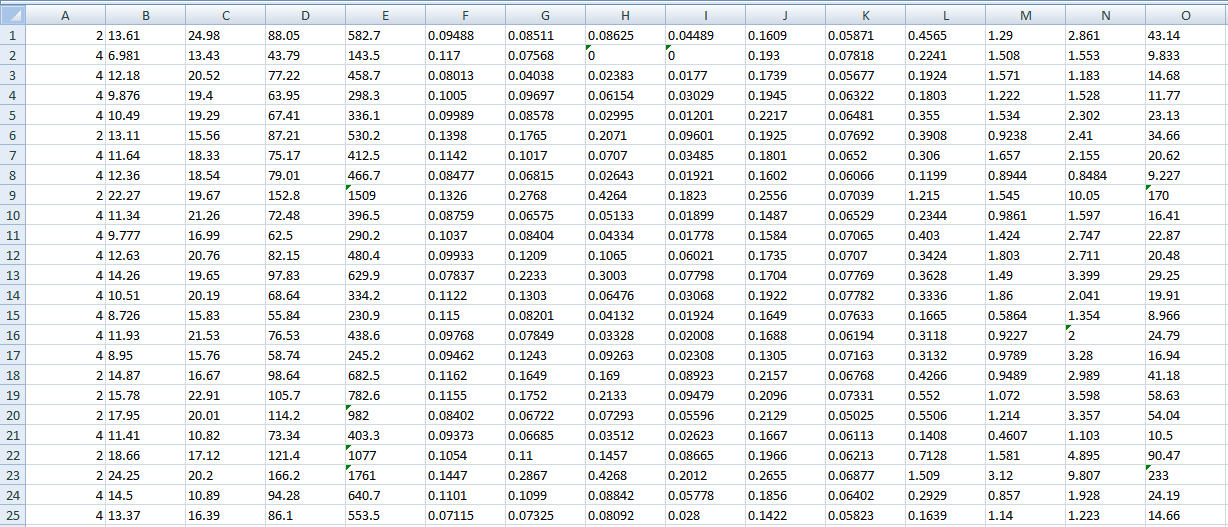This screenshot has height=527, width=1228.
Task: Select the column M header
Action: coord(1025,15)
